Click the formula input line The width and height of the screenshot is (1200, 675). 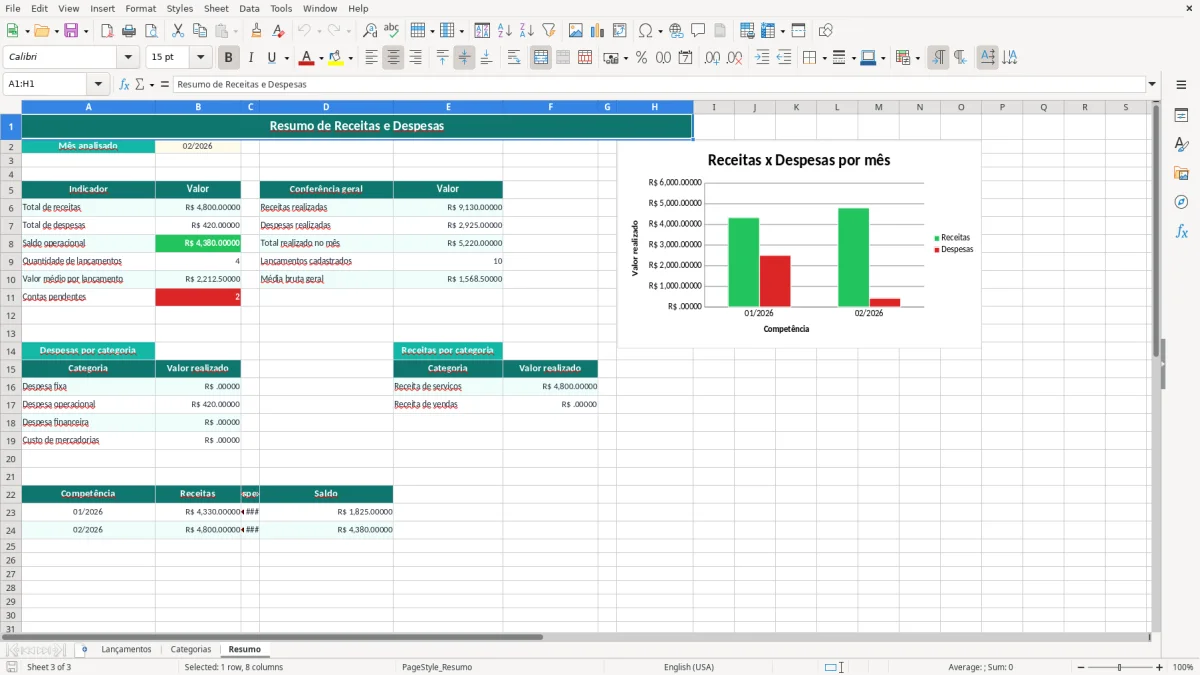coord(659,84)
